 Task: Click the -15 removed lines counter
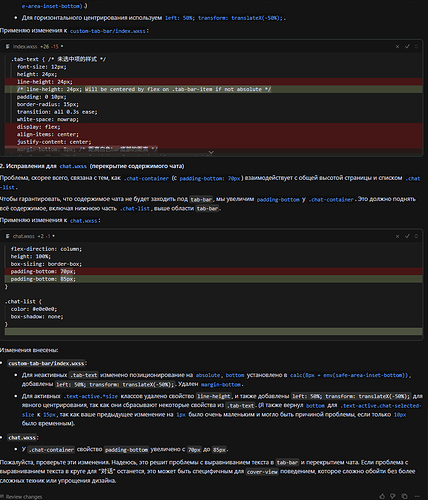[x=55, y=47]
